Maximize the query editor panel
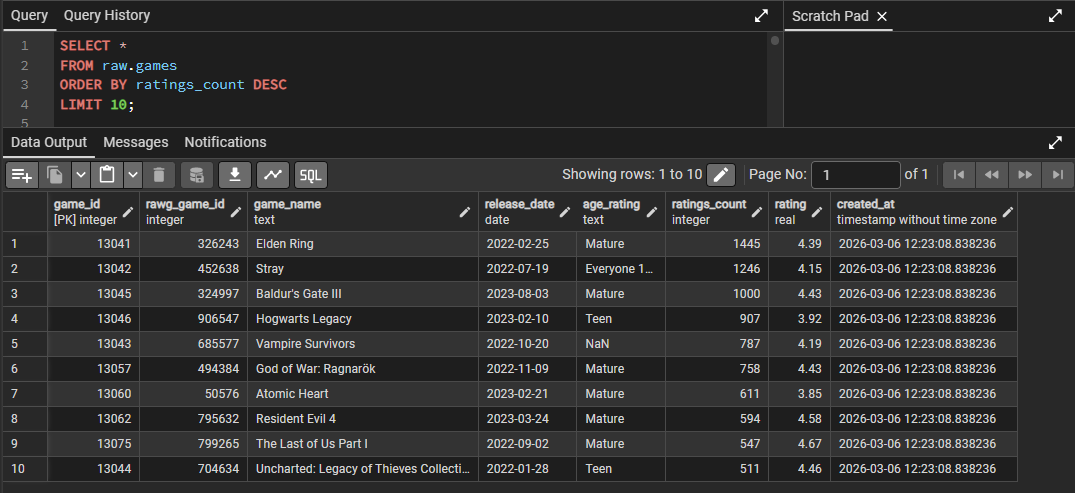 click(x=761, y=16)
